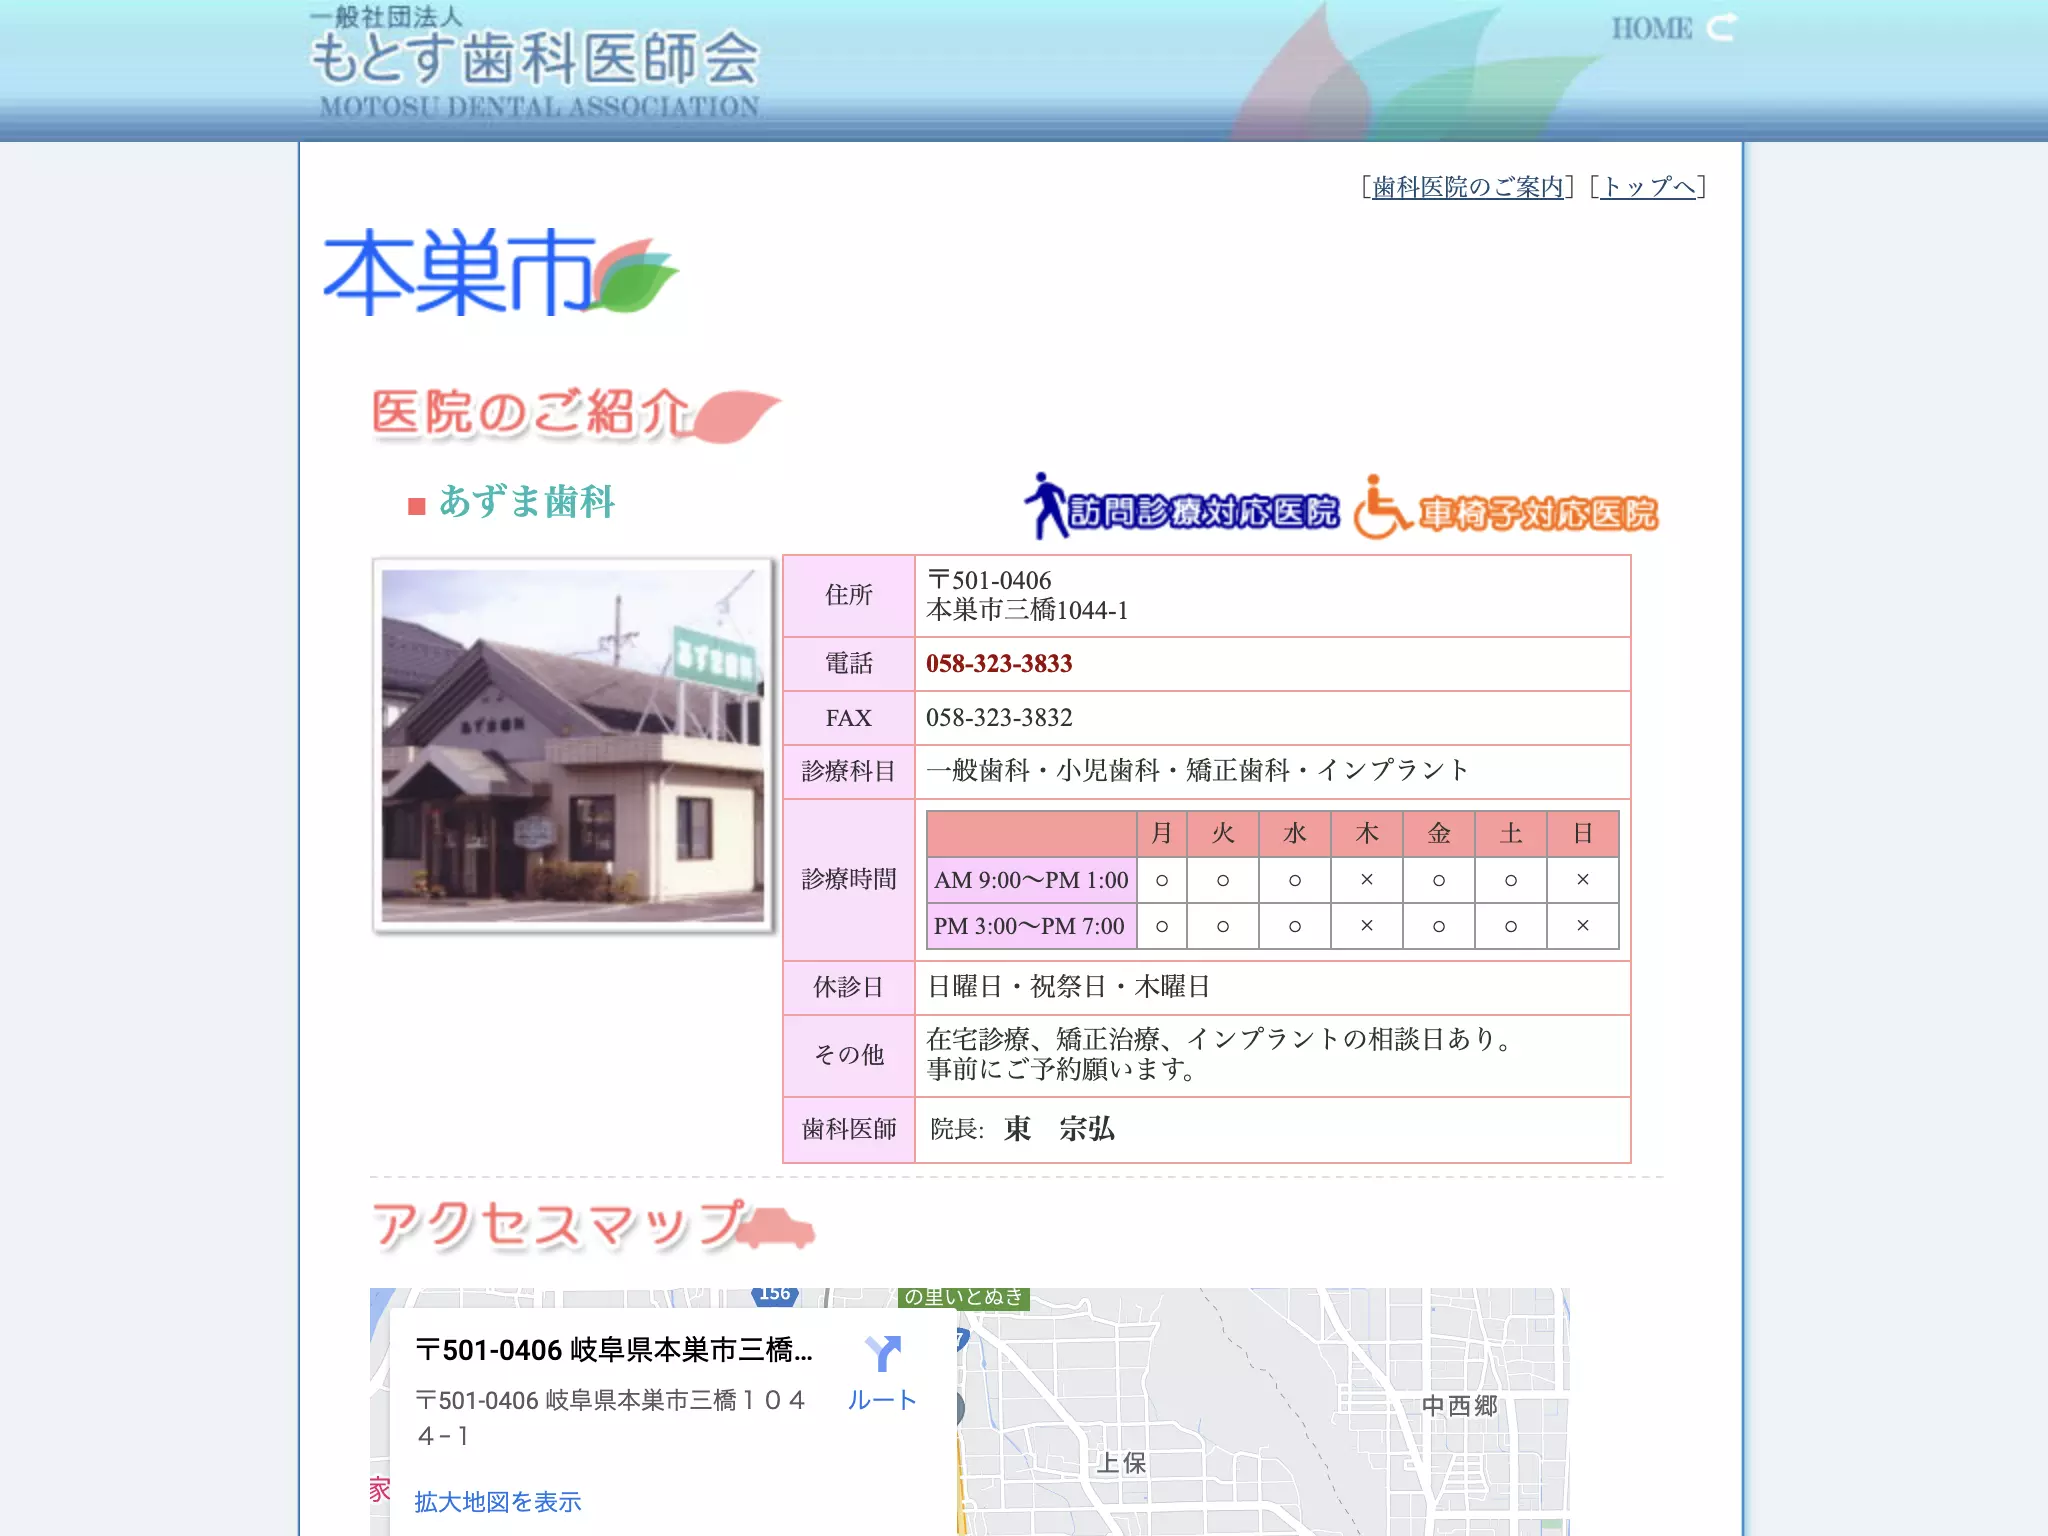Click the map ルート directions icon
This screenshot has height=1536, width=2048.
tap(882, 1354)
